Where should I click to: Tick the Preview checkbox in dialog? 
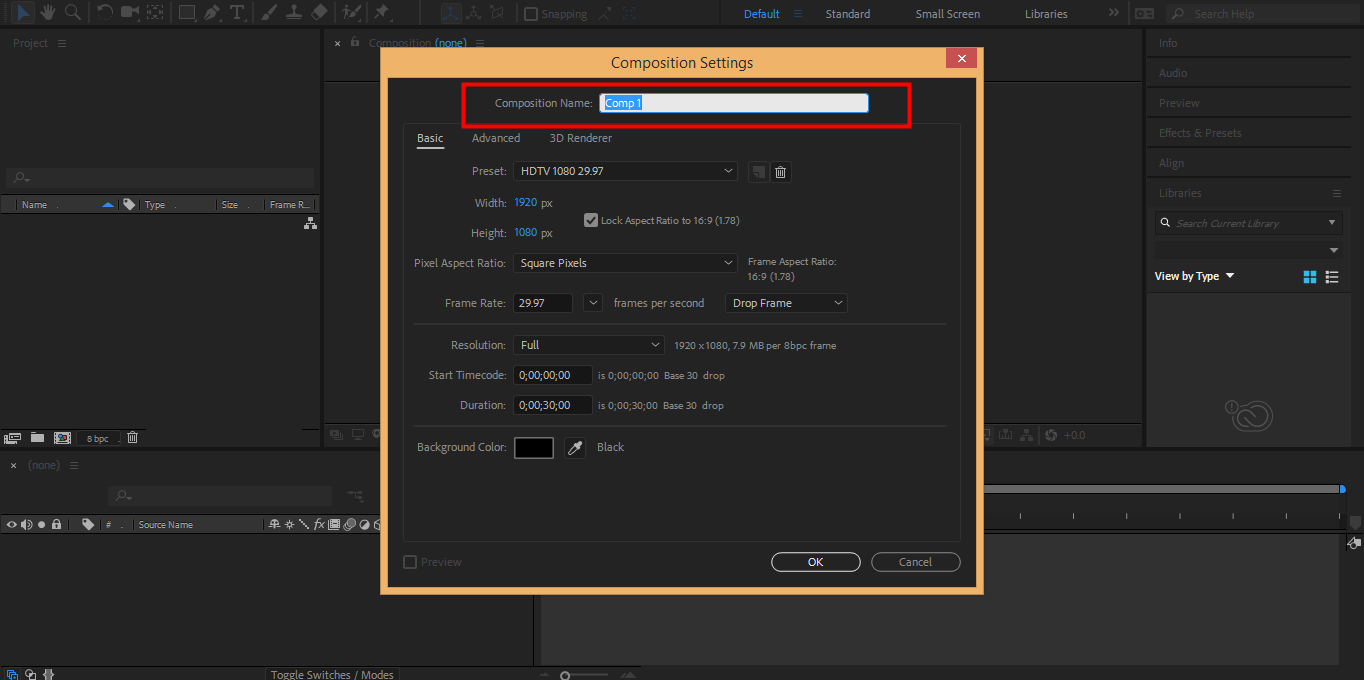pos(410,562)
